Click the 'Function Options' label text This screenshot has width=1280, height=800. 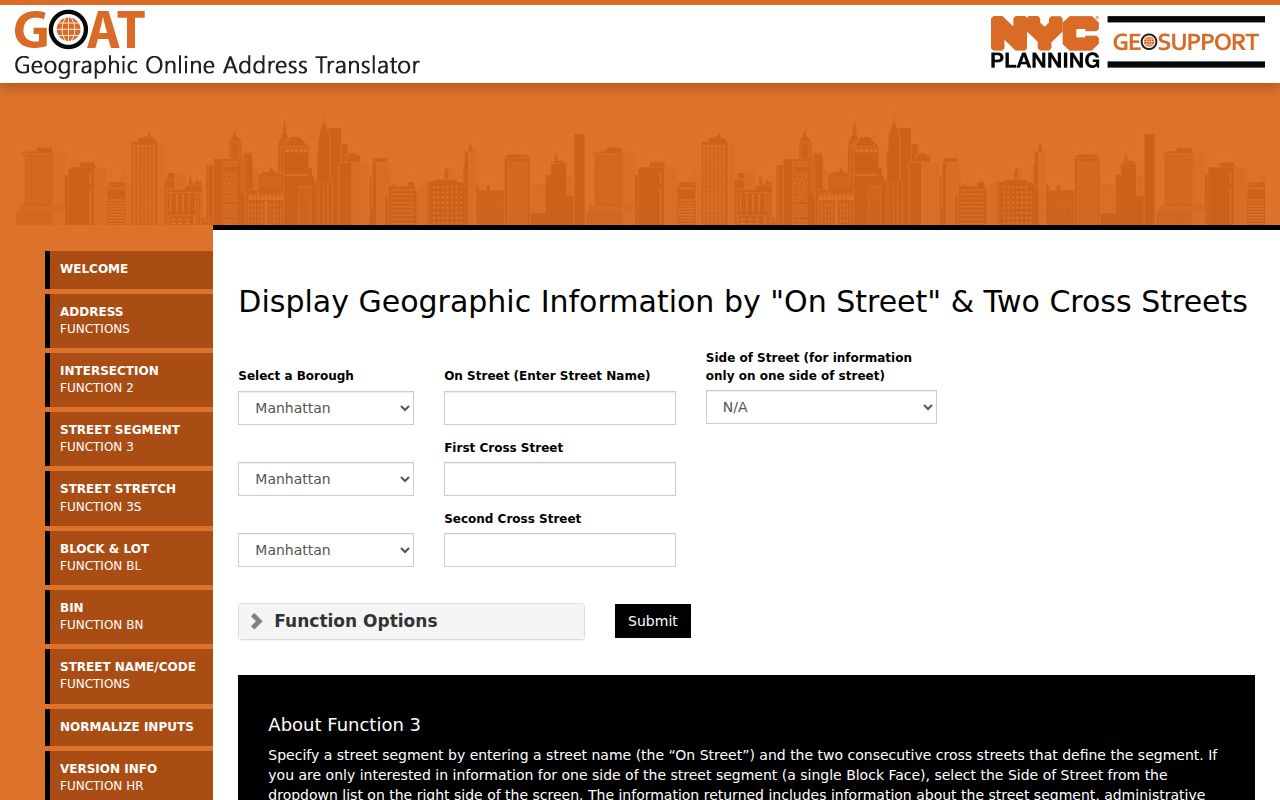tap(356, 621)
